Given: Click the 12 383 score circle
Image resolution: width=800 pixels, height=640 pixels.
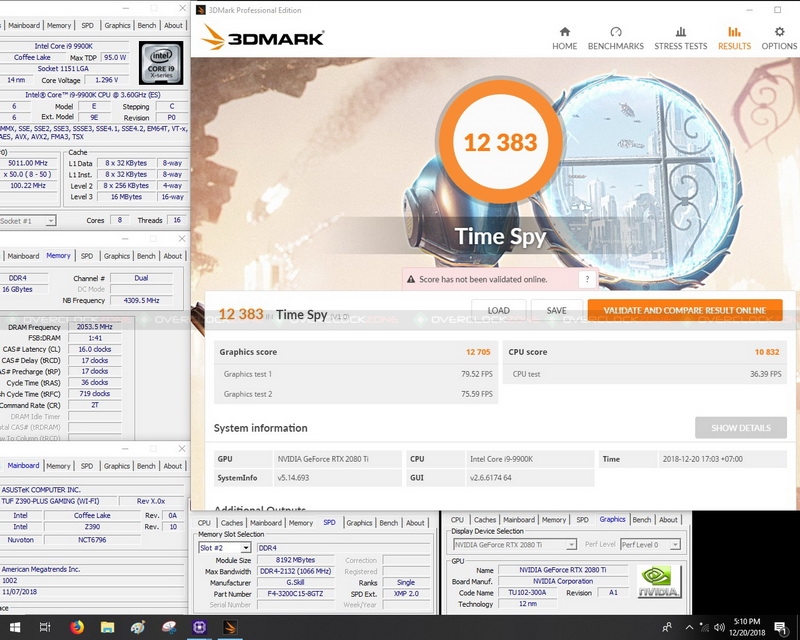Looking at the screenshot, I should tap(500, 142).
